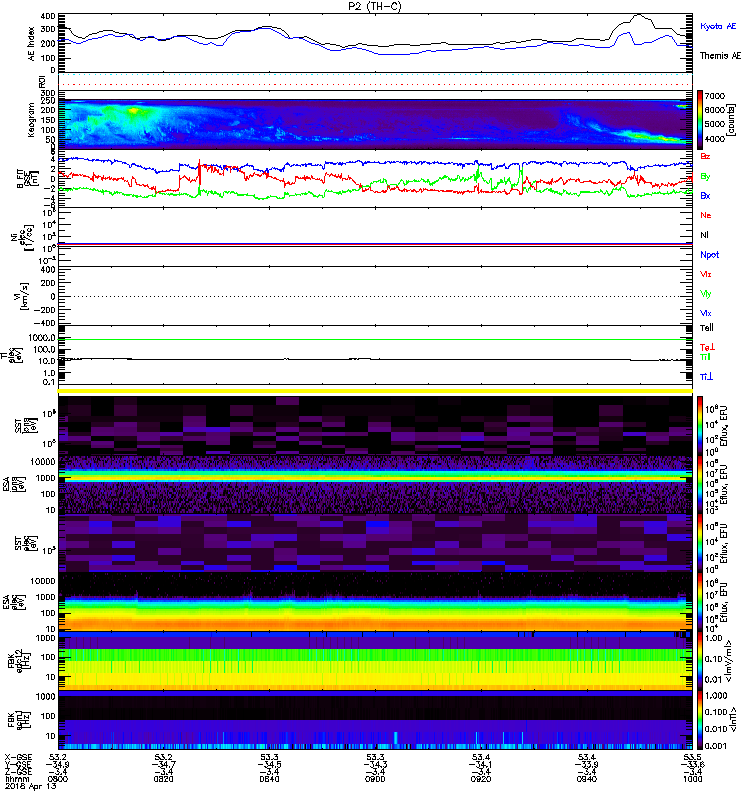
Task: Click the plot title P2 (TH-C)
Action: [x=374, y=6]
